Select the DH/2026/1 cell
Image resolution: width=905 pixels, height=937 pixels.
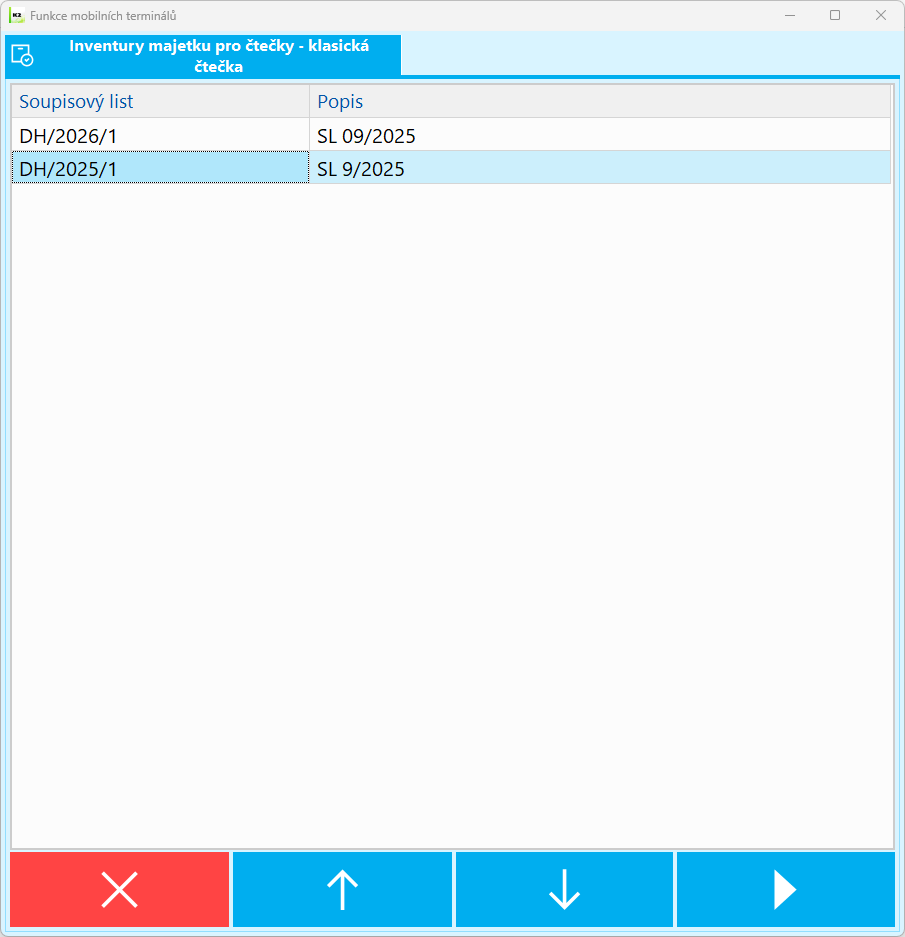(x=160, y=136)
